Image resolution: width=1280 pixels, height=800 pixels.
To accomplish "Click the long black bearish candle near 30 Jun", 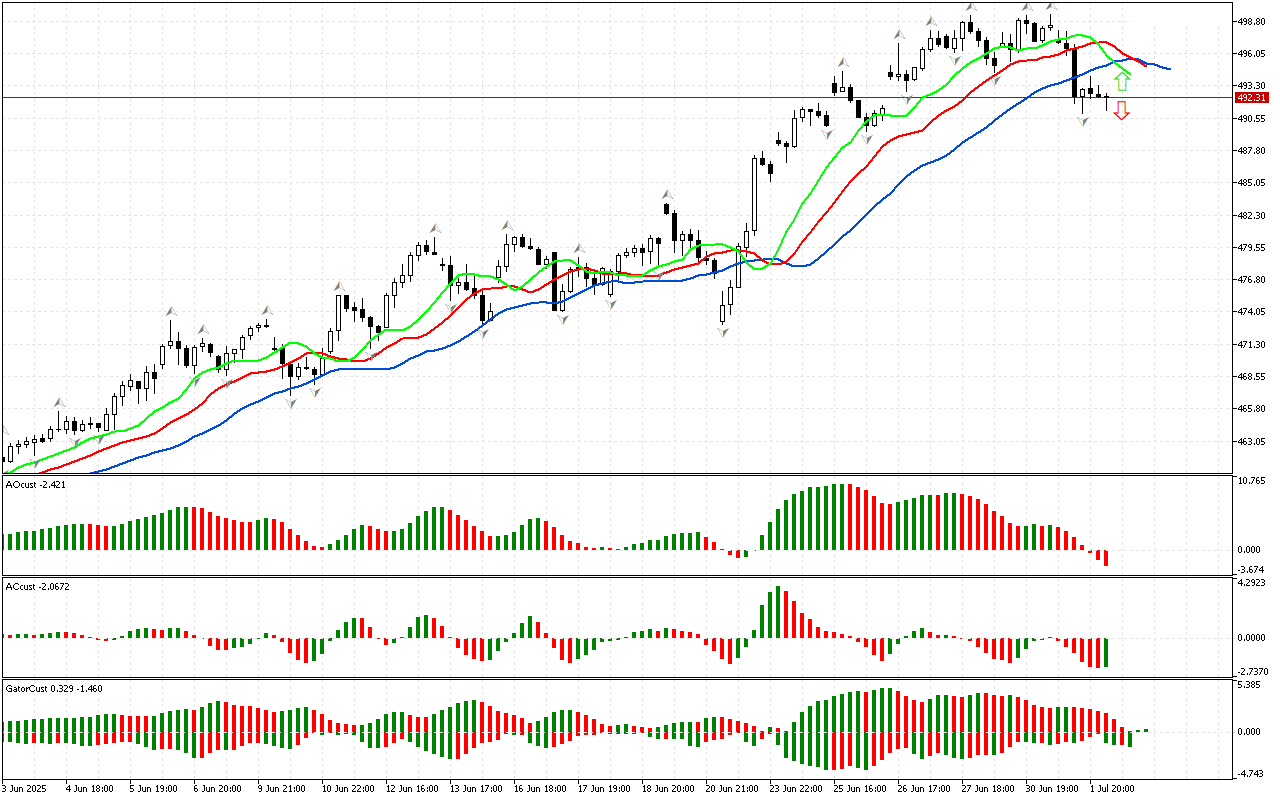I will [1075, 72].
